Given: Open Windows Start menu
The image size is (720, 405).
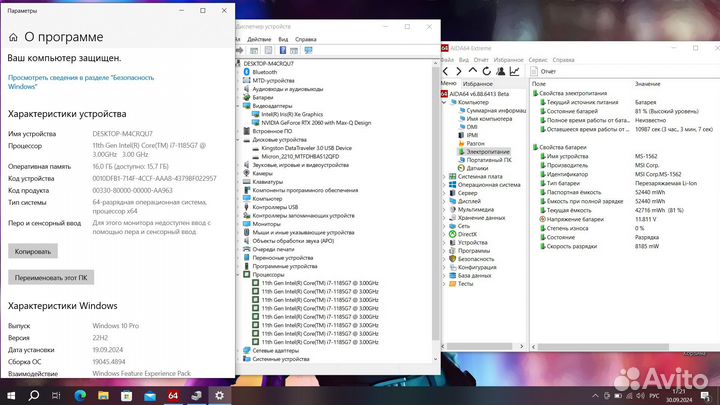Looking at the screenshot, I should tap(11, 395).
